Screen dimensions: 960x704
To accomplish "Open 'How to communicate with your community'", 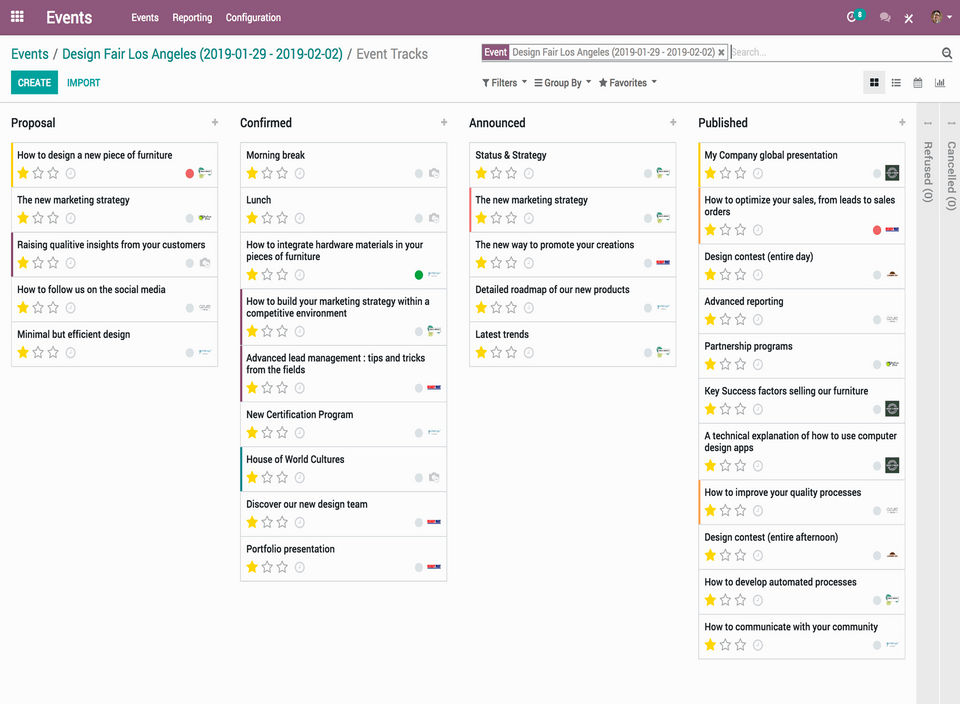I will click(801, 637).
